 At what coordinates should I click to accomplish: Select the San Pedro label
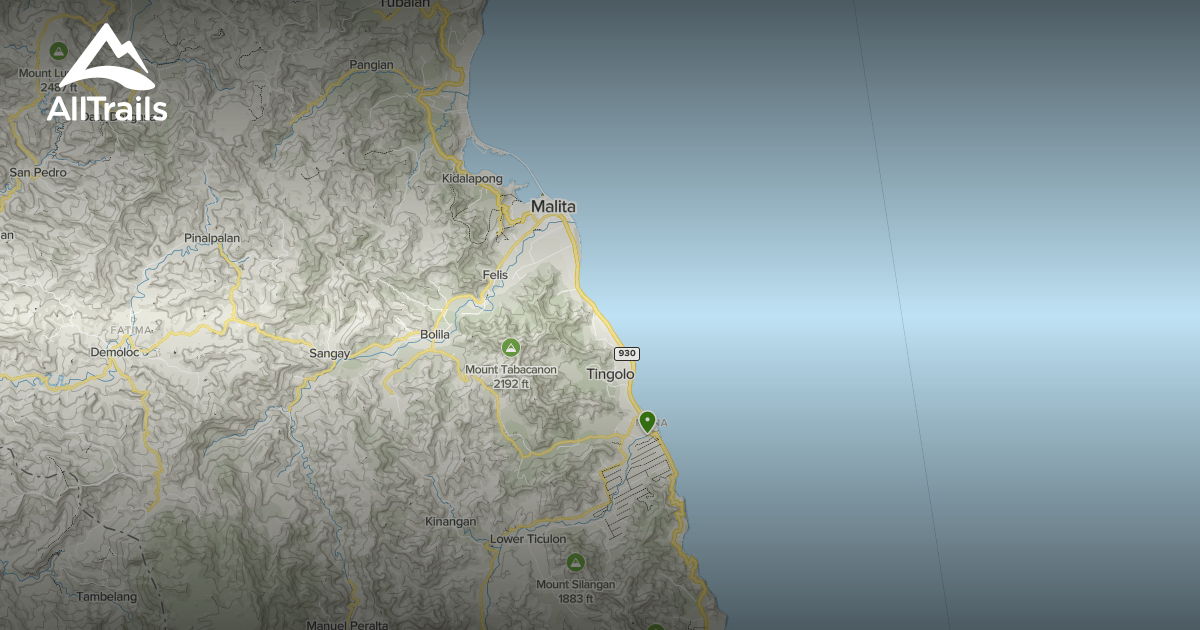(38, 172)
